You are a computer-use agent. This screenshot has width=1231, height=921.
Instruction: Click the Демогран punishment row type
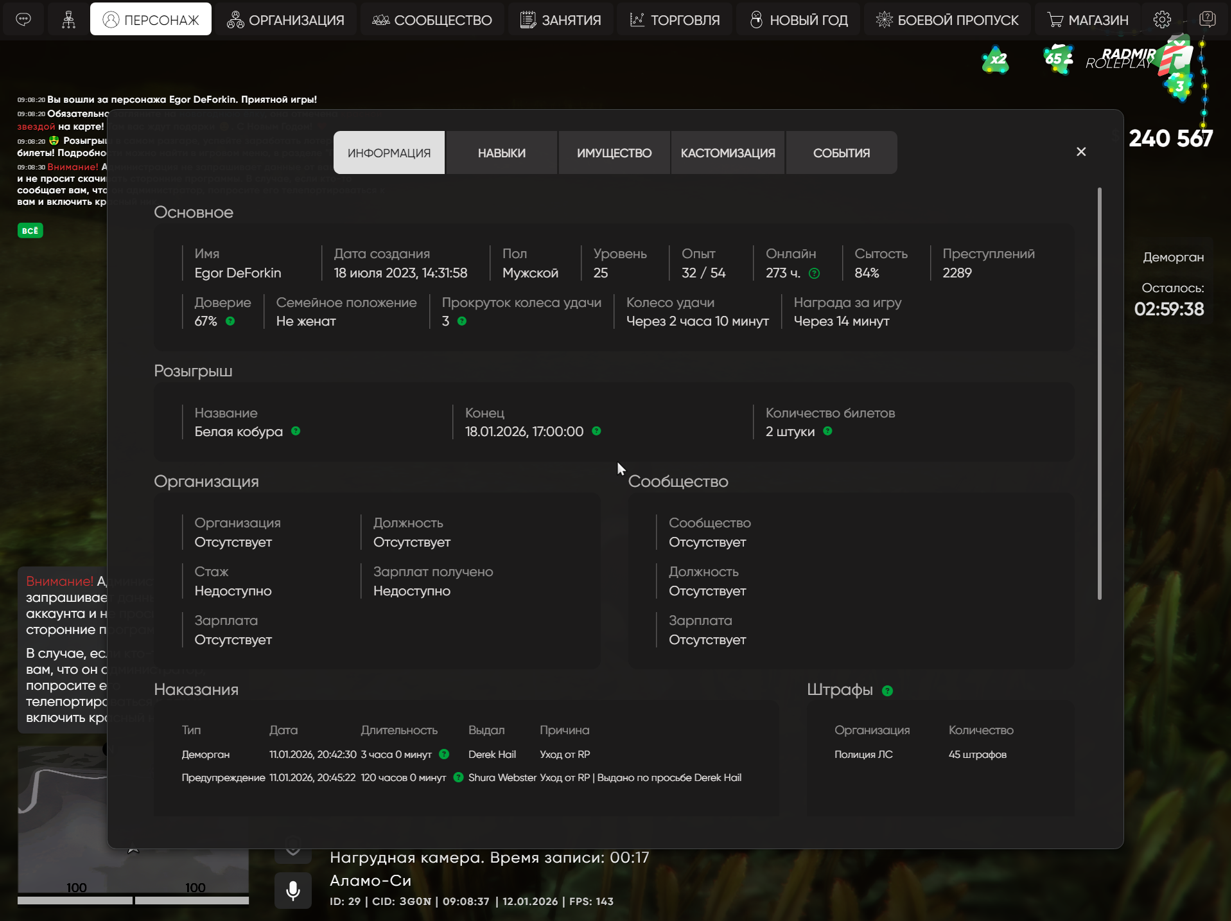[x=206, y=754]
